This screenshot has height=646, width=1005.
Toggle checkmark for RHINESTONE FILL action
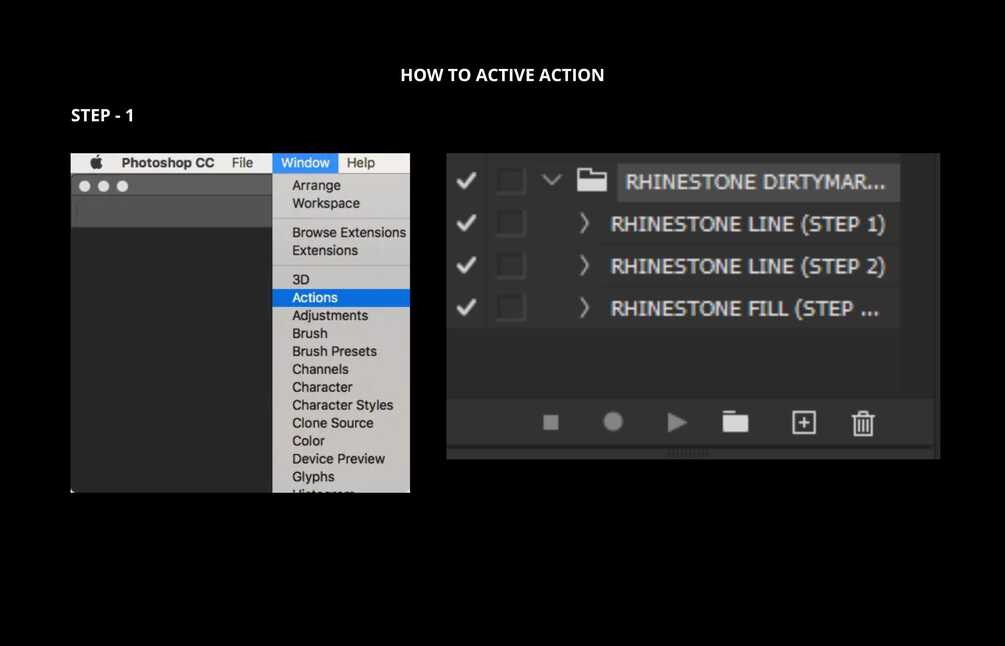(466, 308)
